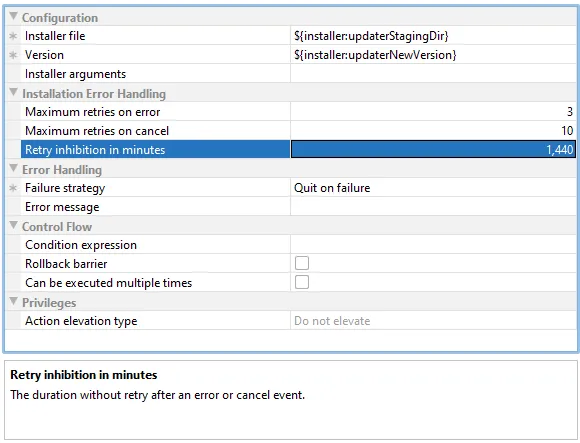Click the Installer arguments empty field
The image size is (580, 443).
click(433, 74)
